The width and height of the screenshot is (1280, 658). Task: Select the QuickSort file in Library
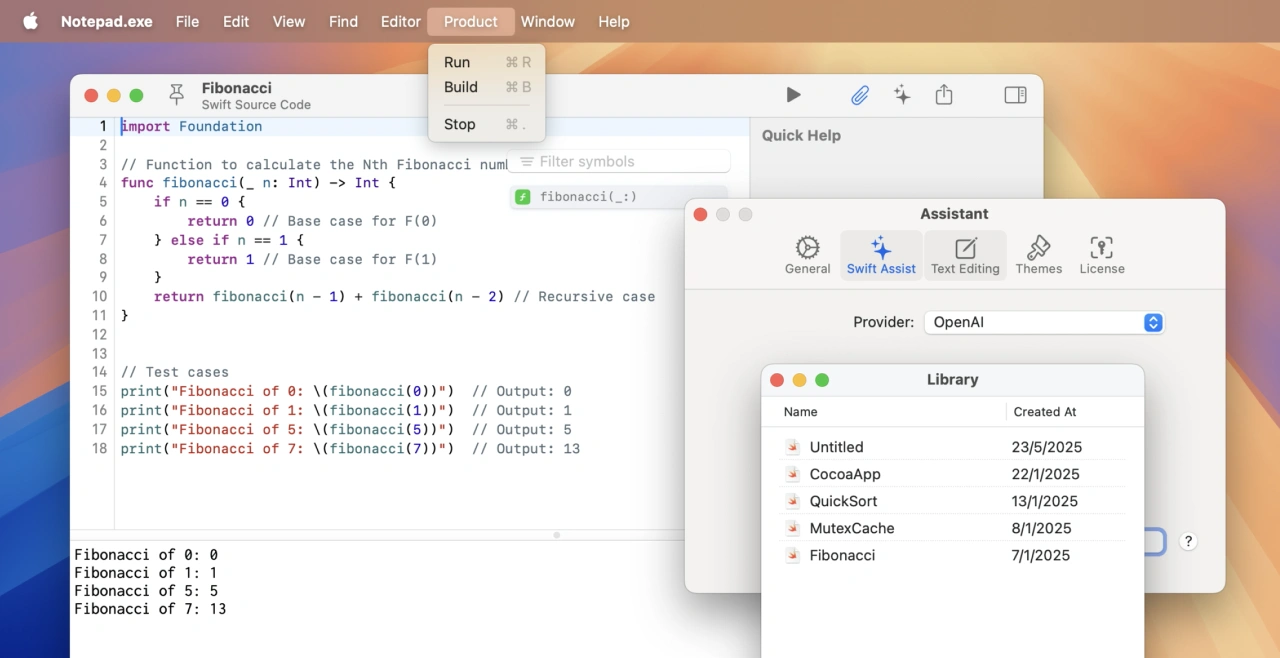843,501
